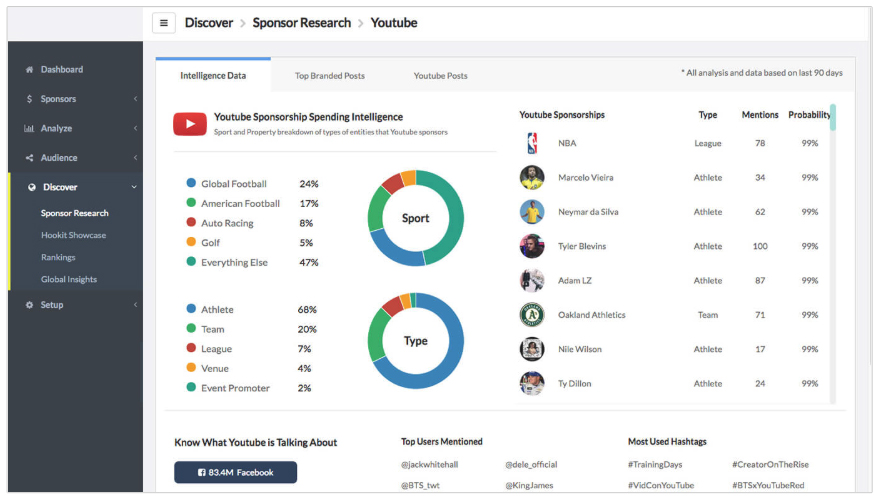The width and height of the screenshot is (878, 500).
Task: Open Rankings in sidebar
Action: pos(58,258)
